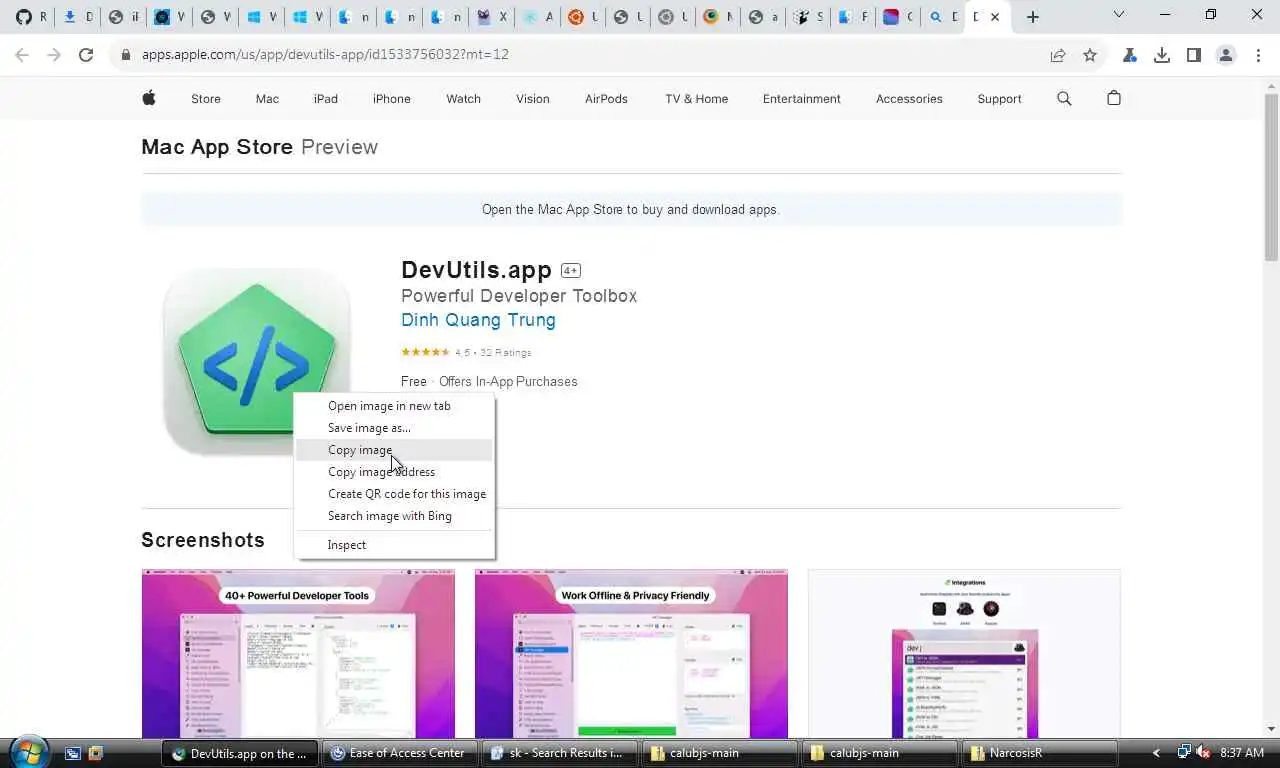The height and width of the screenshot is (768, 1280).
Task: Expand hidden system tray icons arrow
Action: (x=1157, y=753)
